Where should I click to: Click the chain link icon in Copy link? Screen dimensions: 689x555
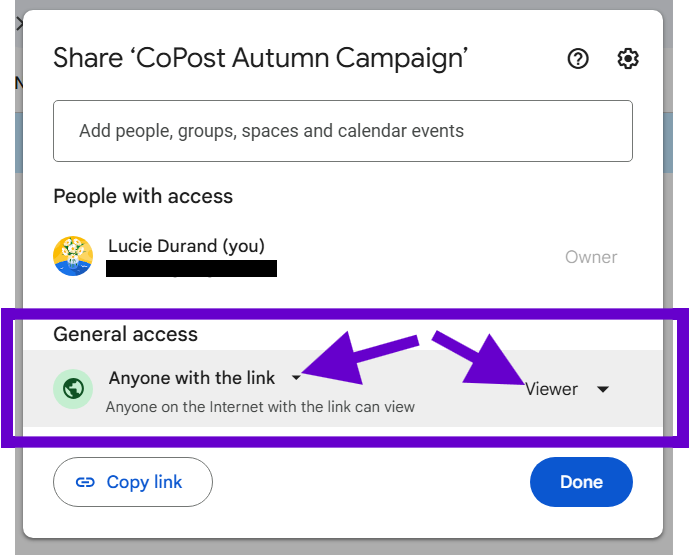pyautogui.click(x=86, y=483)
